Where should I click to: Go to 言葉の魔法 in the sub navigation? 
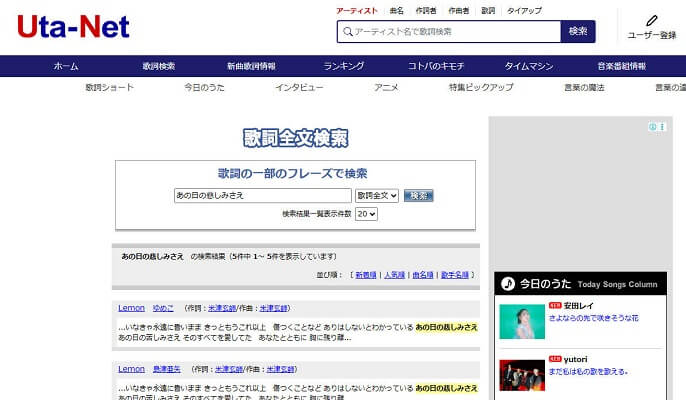click(x=584, y=88)
